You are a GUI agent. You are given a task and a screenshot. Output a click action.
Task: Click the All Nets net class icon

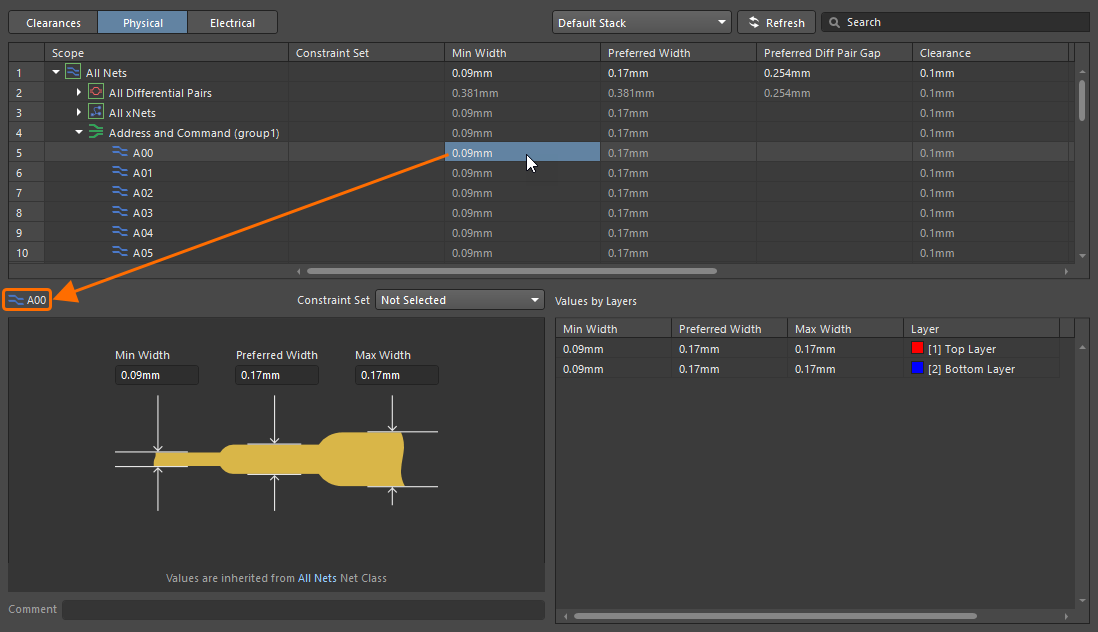[73, 72]
